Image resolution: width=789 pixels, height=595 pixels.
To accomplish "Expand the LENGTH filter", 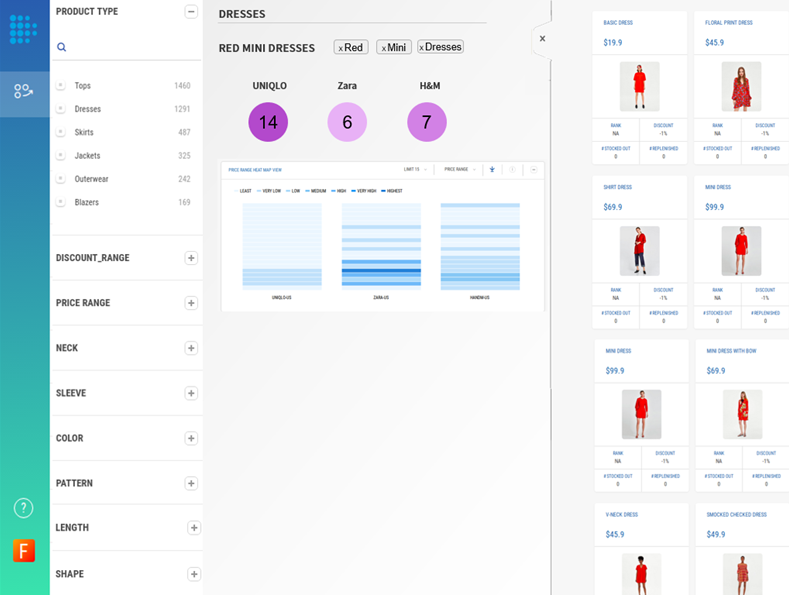I will [194, 528].
